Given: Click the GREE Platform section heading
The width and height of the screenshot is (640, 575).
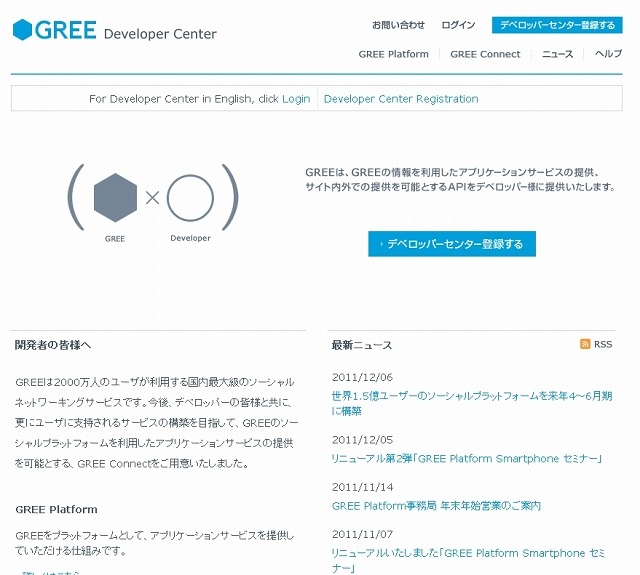Looking at the screenshot, I should pyautogui.click(x=56, y=510).
